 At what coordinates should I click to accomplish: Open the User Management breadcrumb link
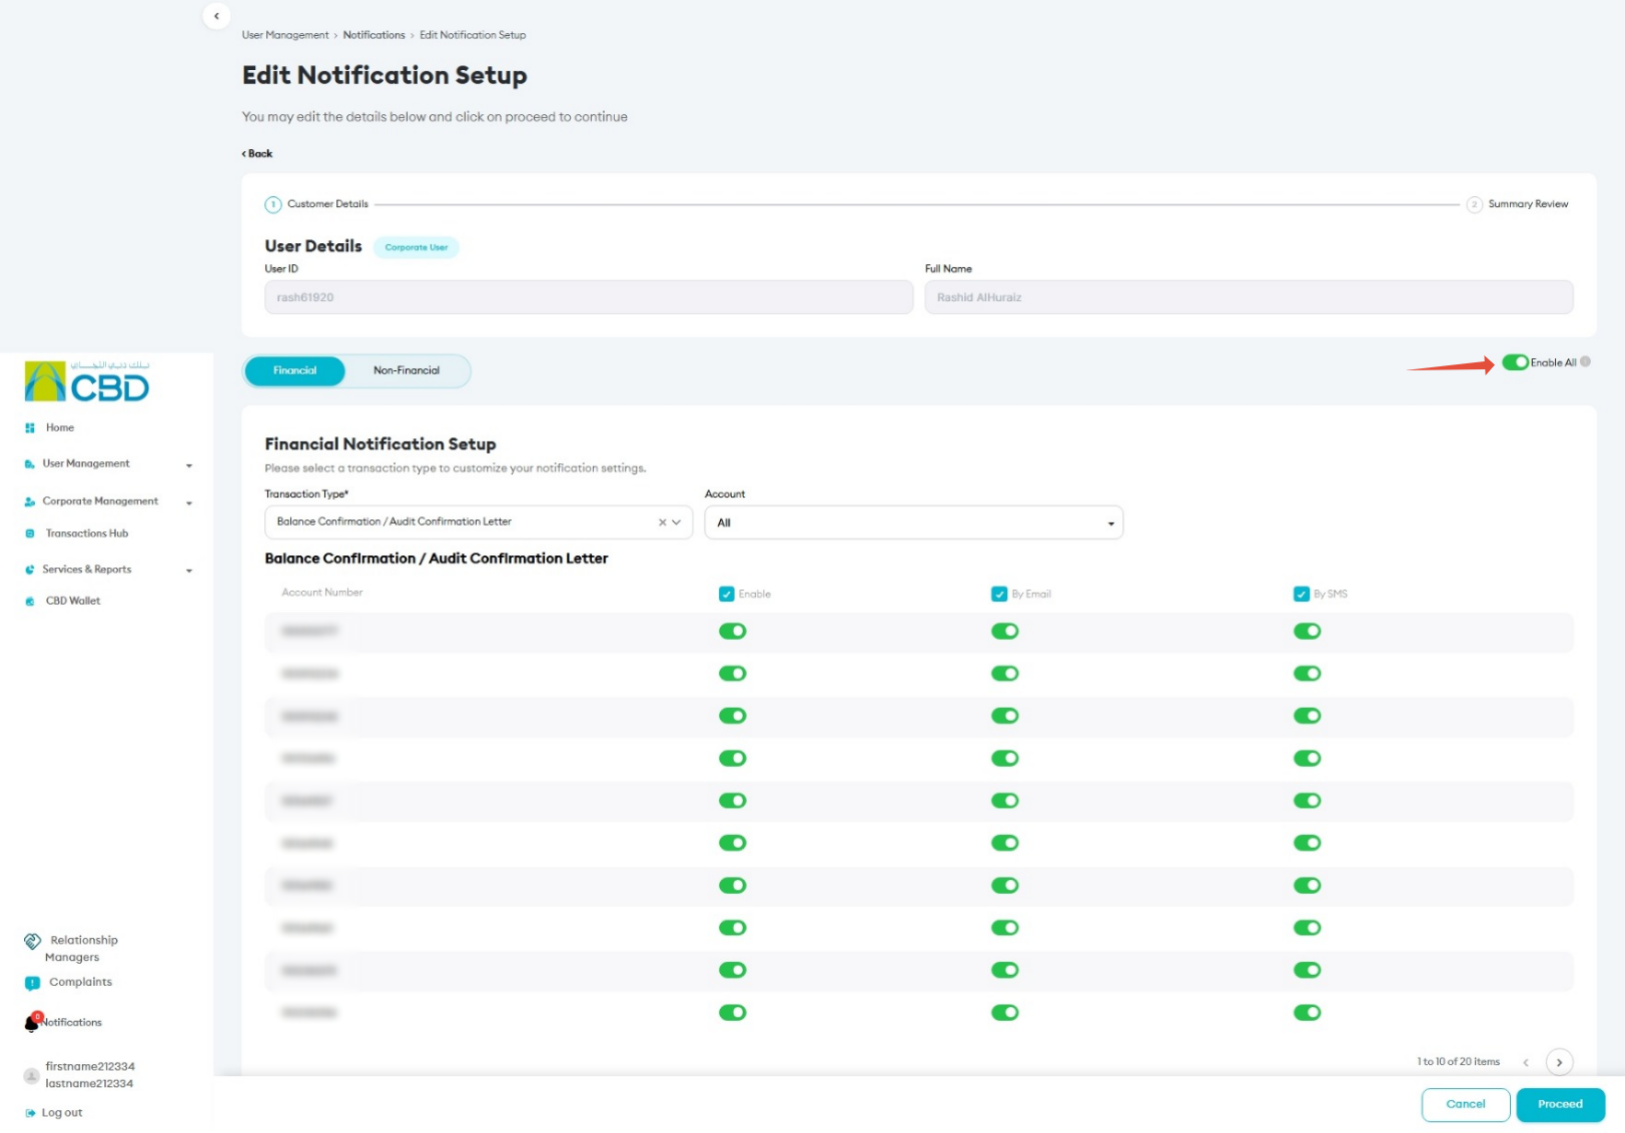[285, 35]
